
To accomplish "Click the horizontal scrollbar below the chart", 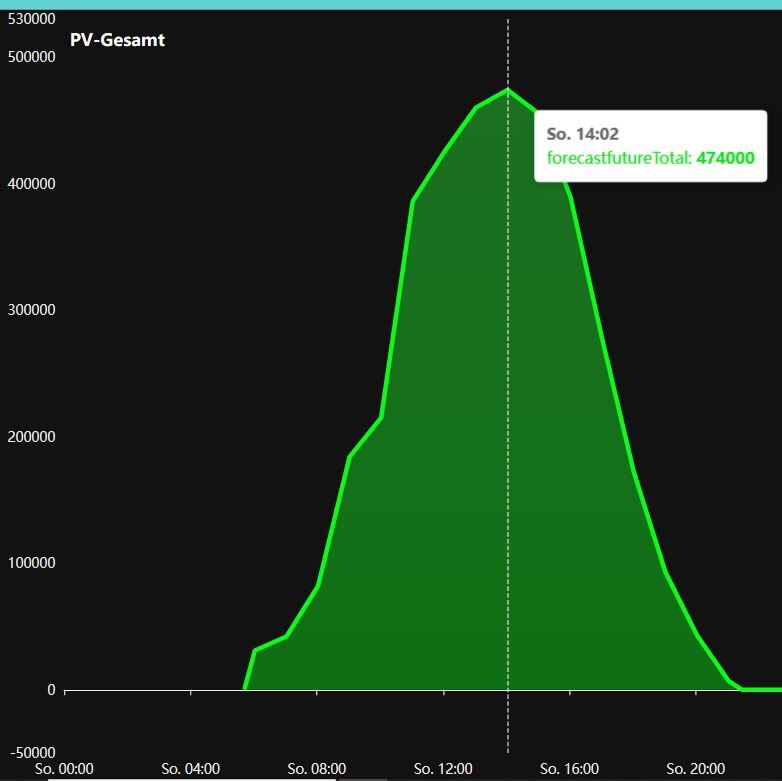I will pos(192,779).
